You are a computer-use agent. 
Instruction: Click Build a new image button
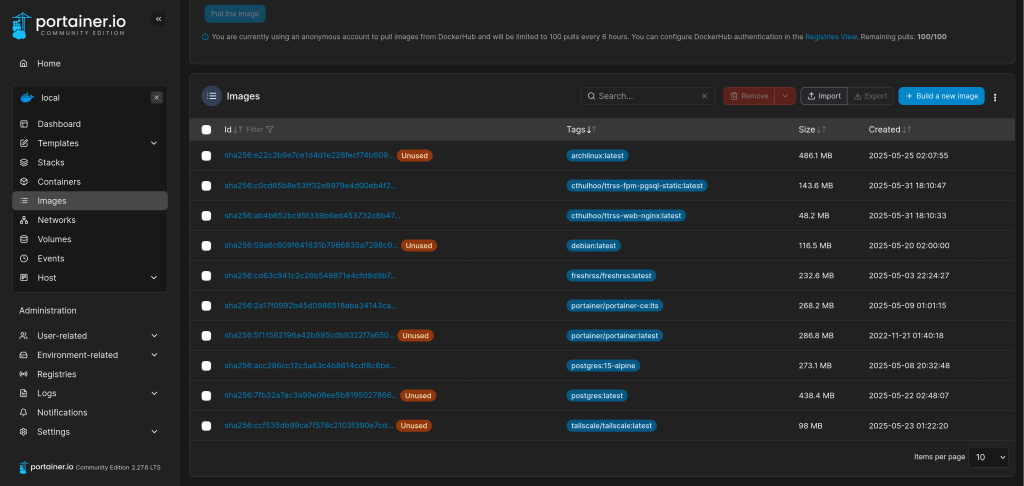pos(941,96)
